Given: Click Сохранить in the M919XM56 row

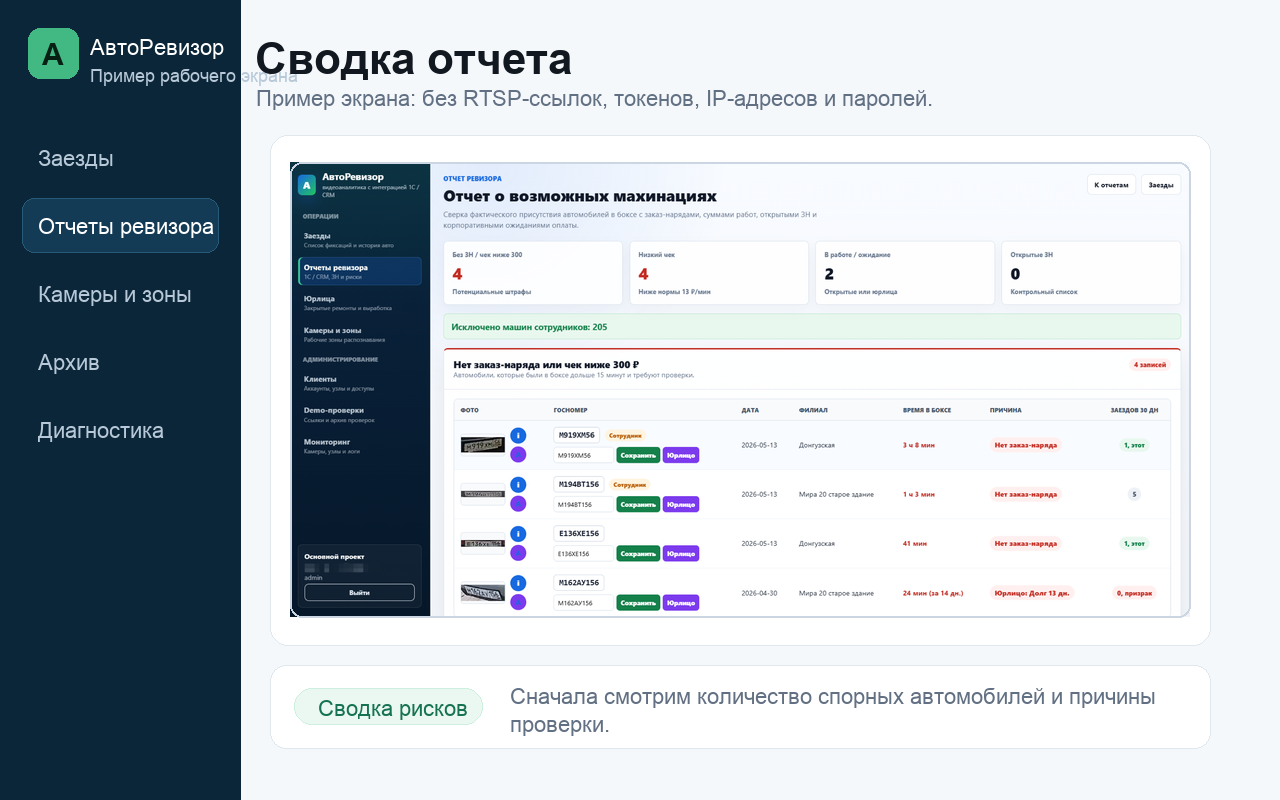Looking at the screenshot, I should pyautogui.click(x=638, y=455).
